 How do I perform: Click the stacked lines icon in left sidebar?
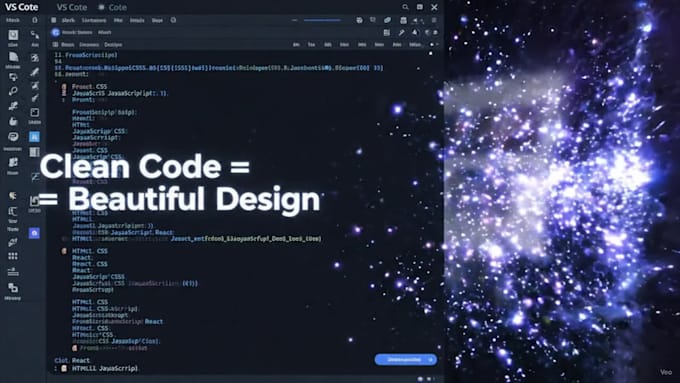(x=13, y=272)
